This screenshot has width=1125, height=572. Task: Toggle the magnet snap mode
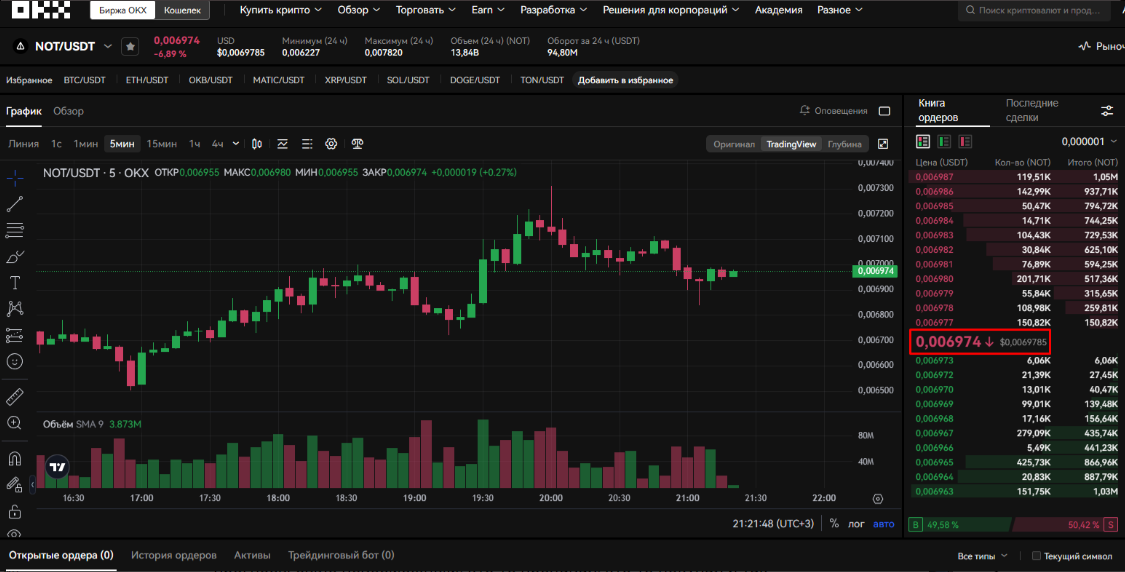[15, 459]
